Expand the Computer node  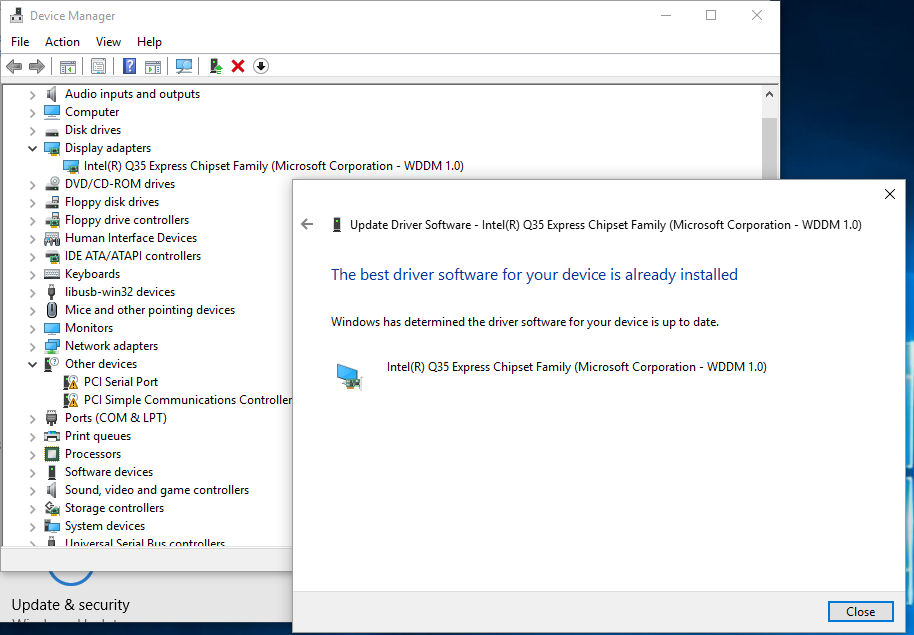click(x=33, y=113)
